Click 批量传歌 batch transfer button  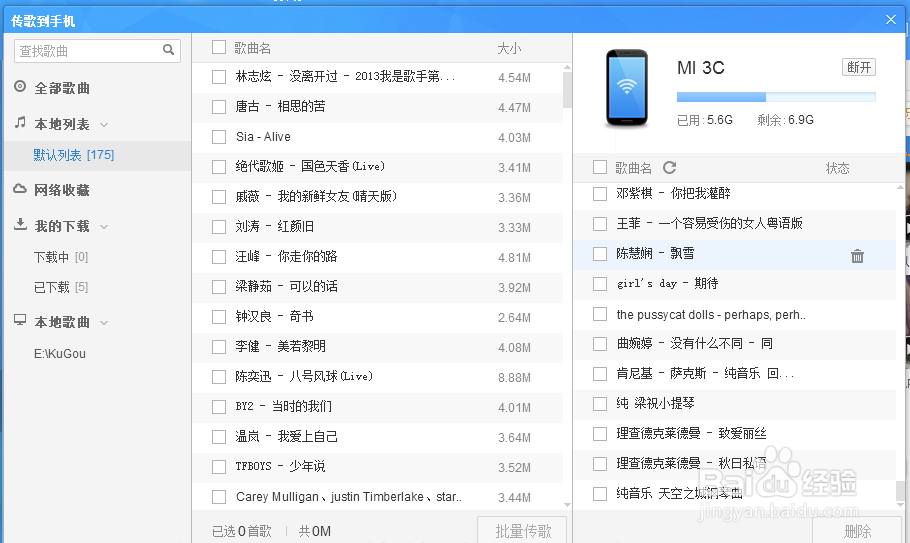[x=522, y=530]
